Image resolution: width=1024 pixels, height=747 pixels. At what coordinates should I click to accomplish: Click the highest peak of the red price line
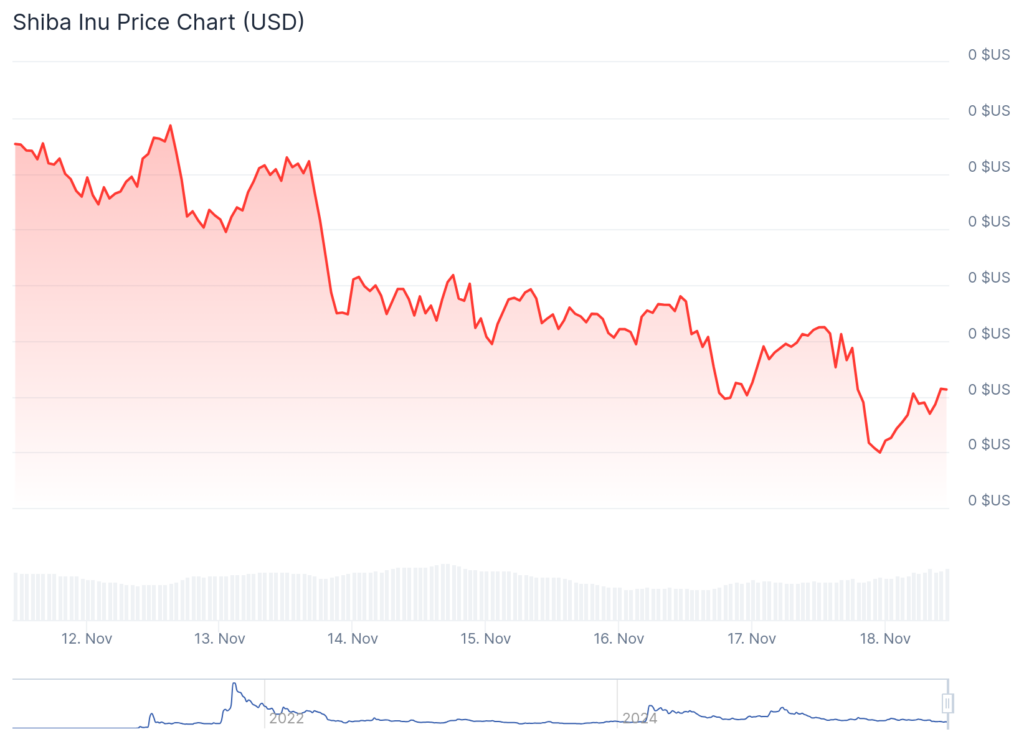(x=171, y=126)
